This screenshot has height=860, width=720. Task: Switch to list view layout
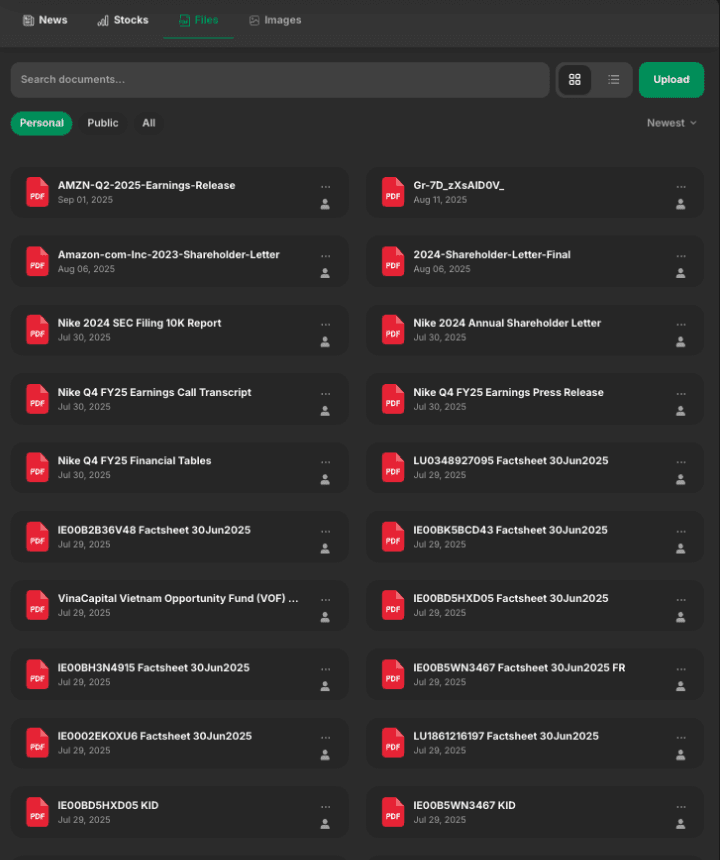[613, 80]
